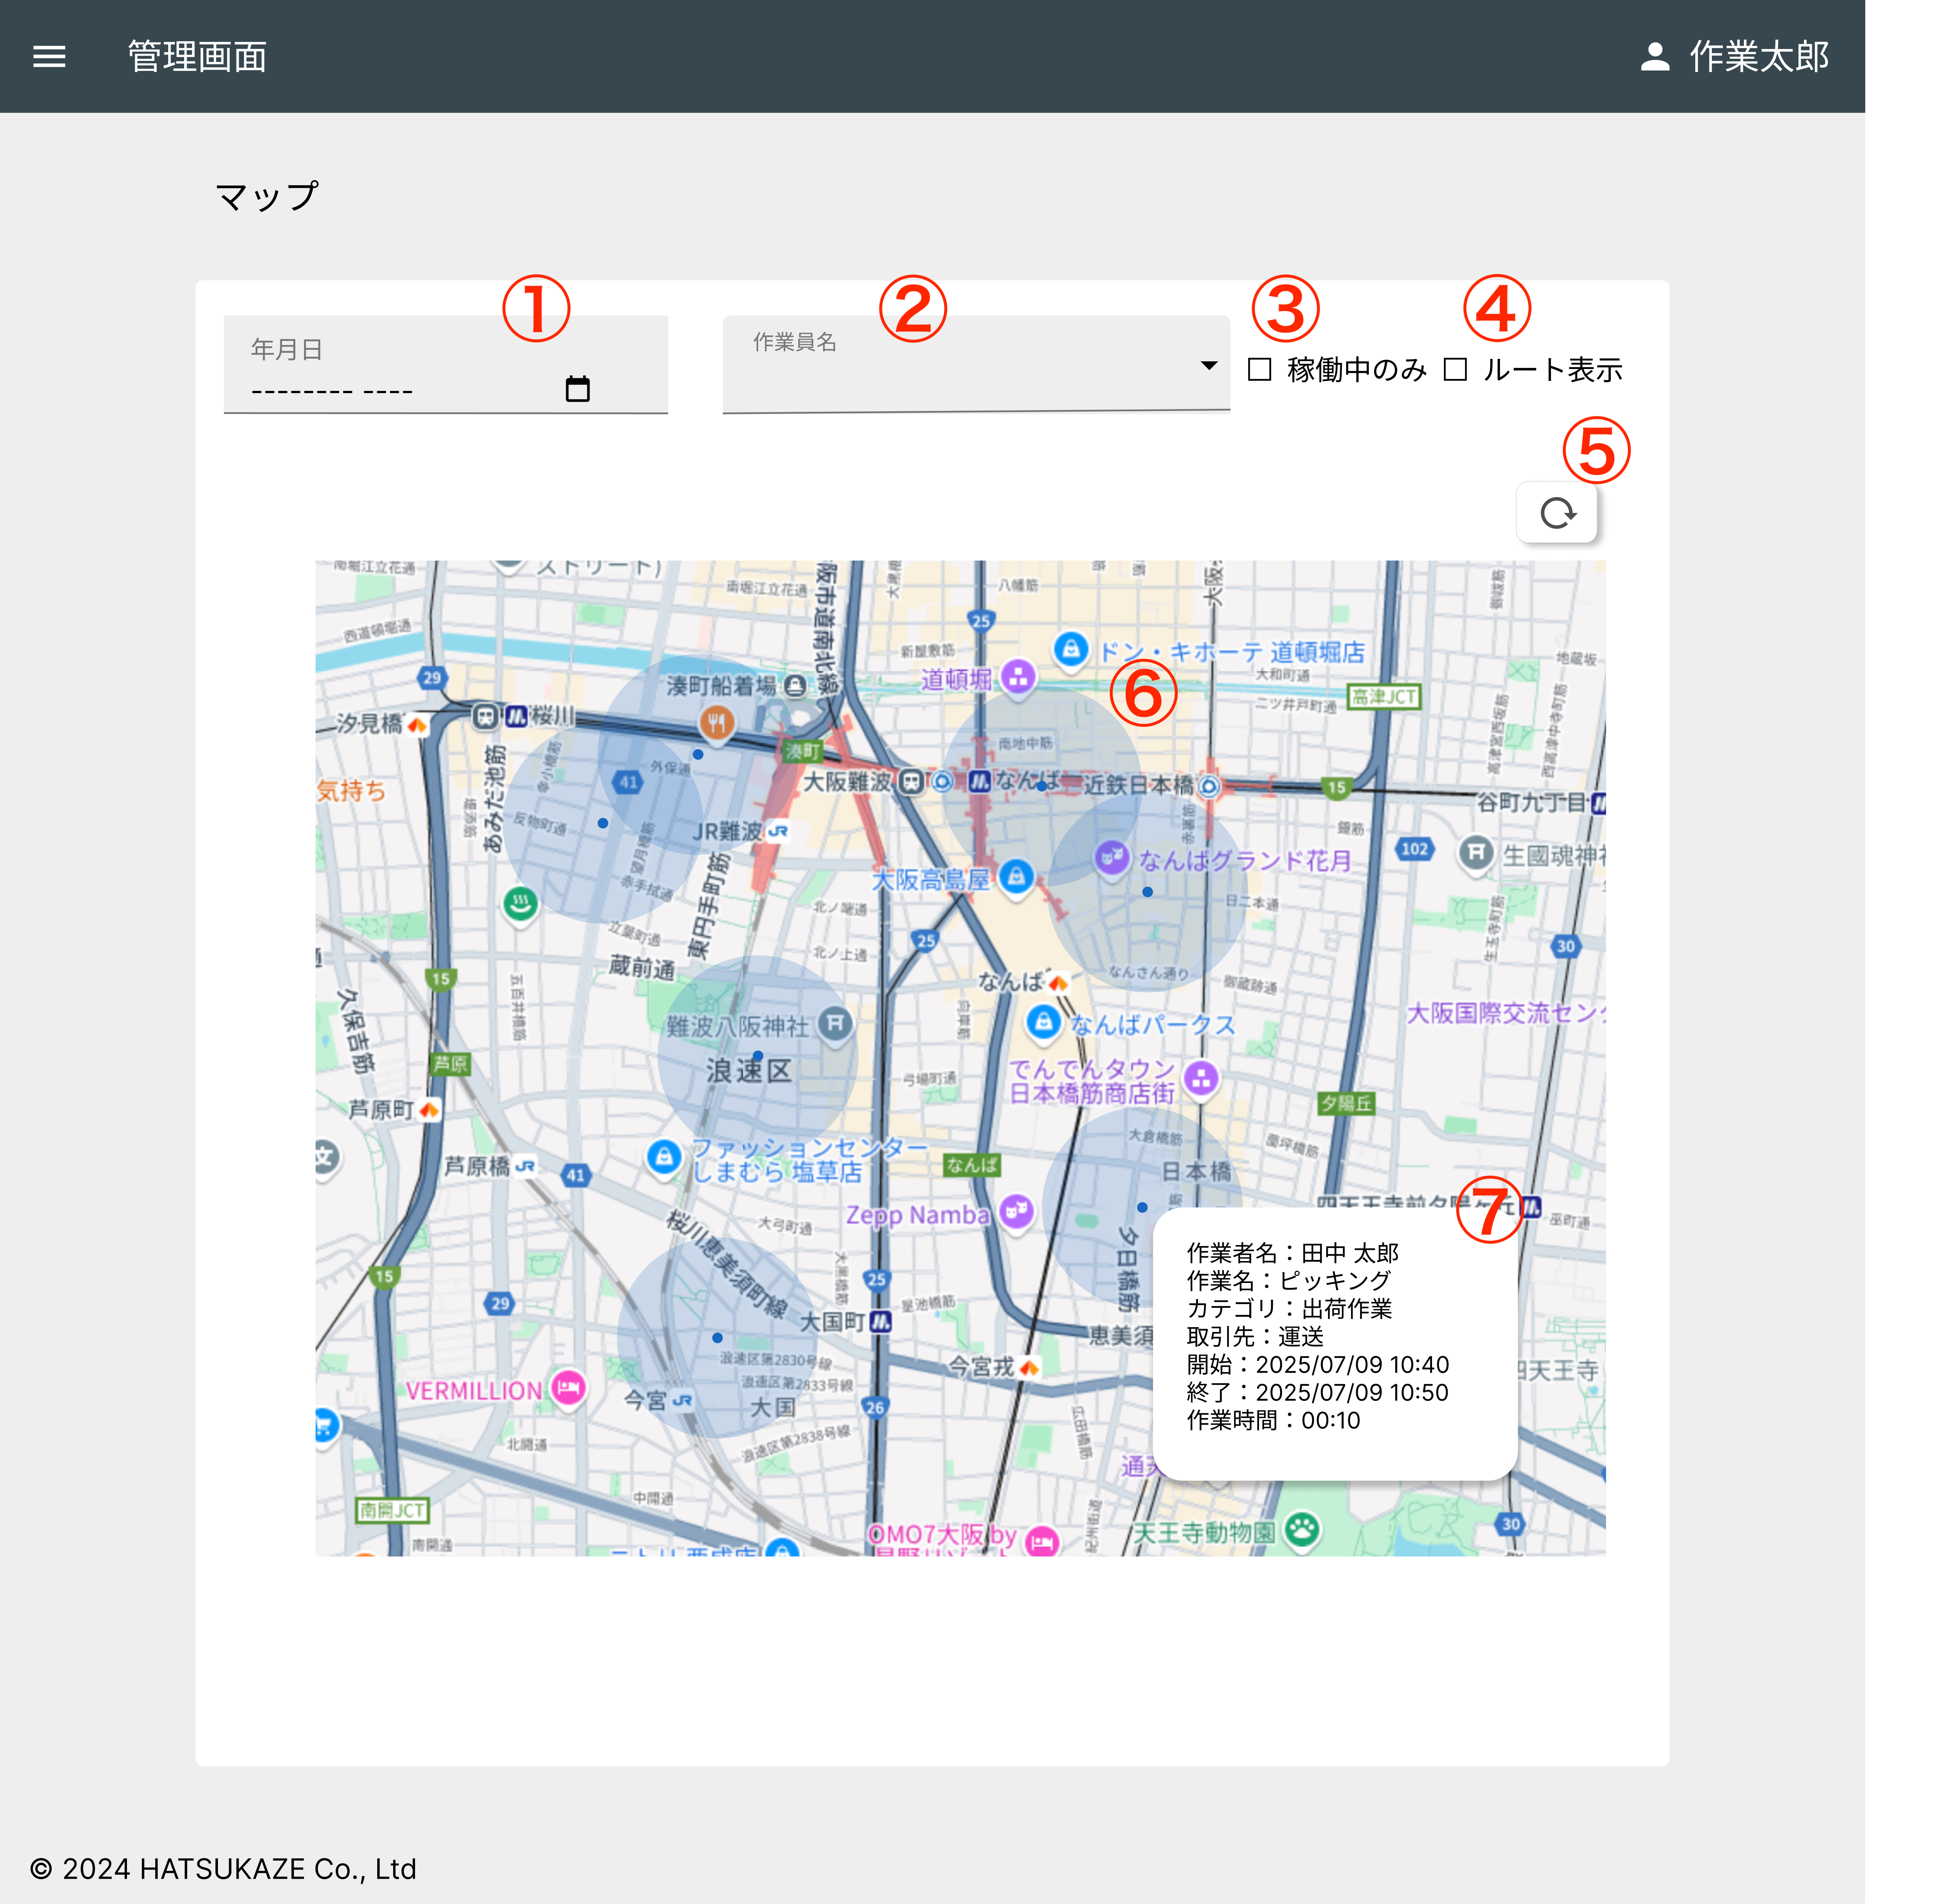This screenshot has height=1904, width=1934.
Task: Click the worker location dot in 浪速区
Action: pos(758,1056)
